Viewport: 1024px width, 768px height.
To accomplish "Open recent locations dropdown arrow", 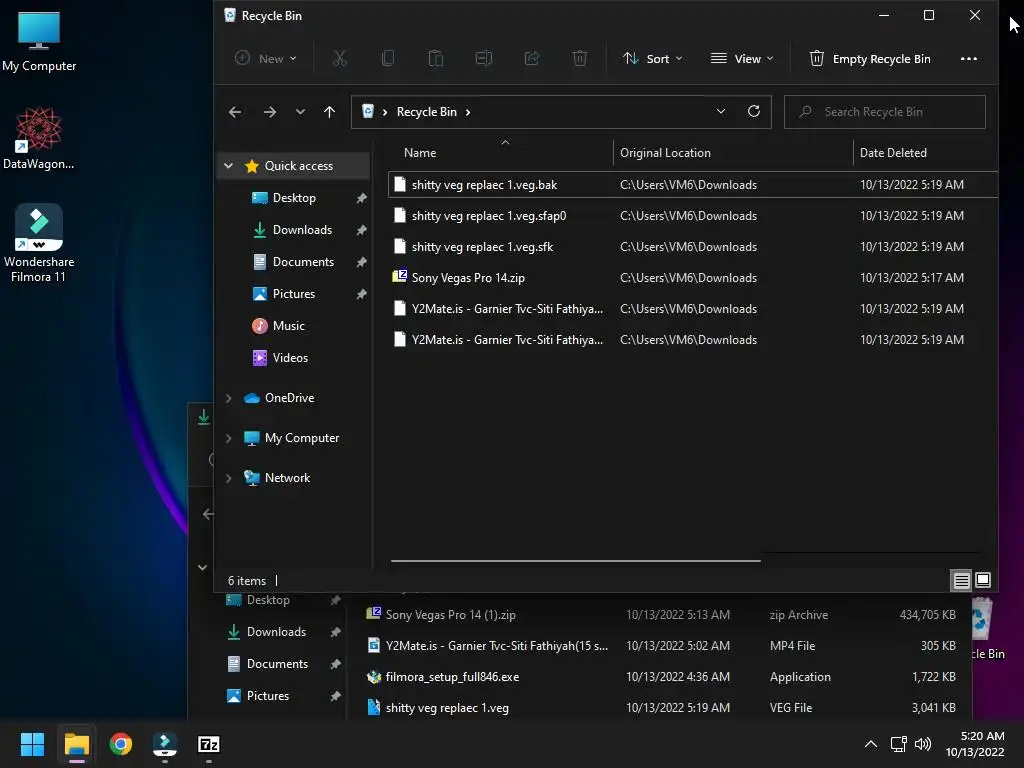I will (300, 112).
